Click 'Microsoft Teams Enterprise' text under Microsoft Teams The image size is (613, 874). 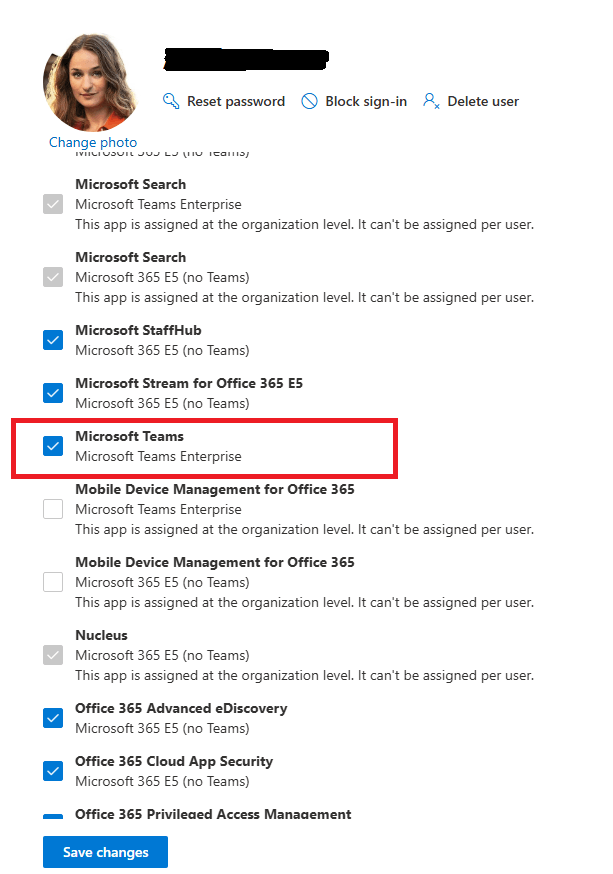(158, 457)
